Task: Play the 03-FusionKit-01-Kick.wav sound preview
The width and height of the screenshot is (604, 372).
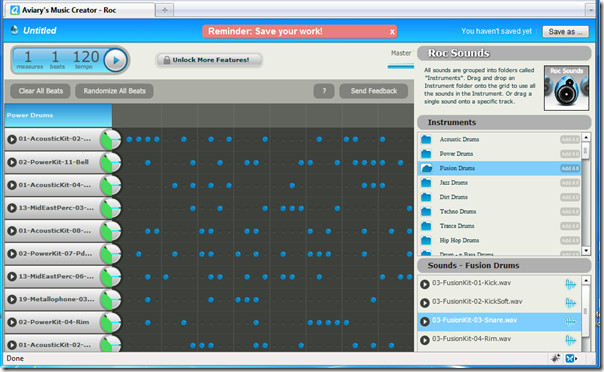Action: click(x=424, y=284)
